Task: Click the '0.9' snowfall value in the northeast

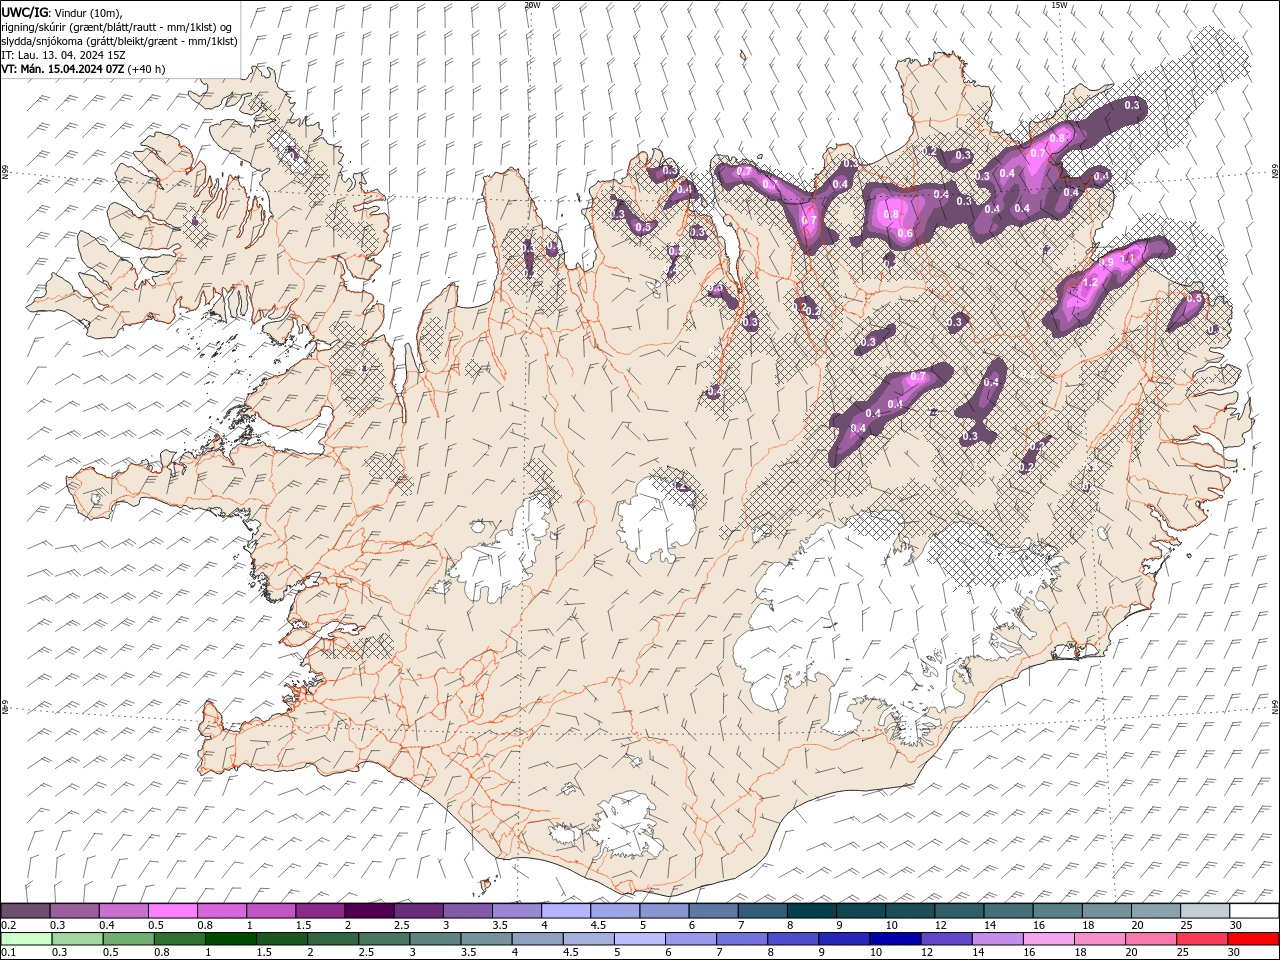Action: point(1107,262)
